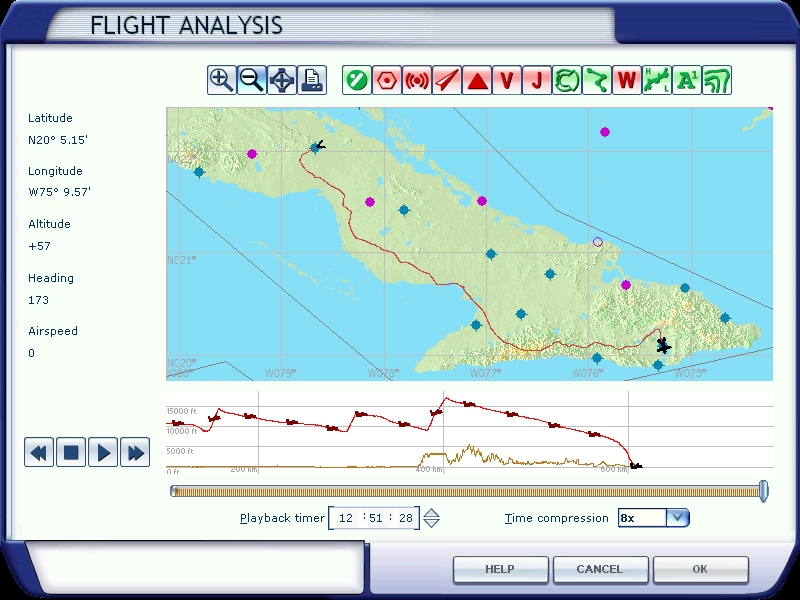800x600 pixels.
Task: Click OK to close Flight Analysis
Action: [701, 569]
